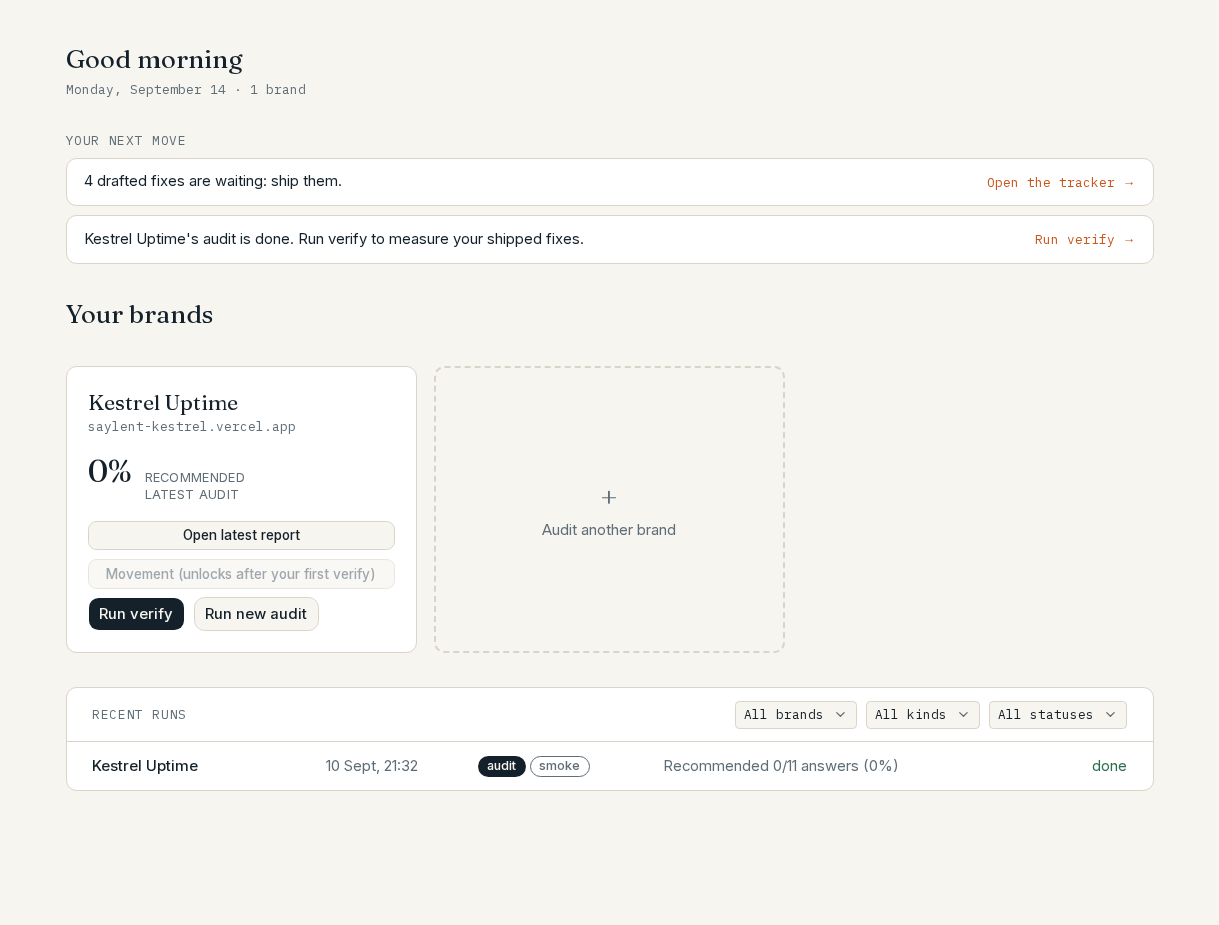Select Audit another brand card text
The height and width of the screenshot is (925, 1219).
(x=609, y=530)
